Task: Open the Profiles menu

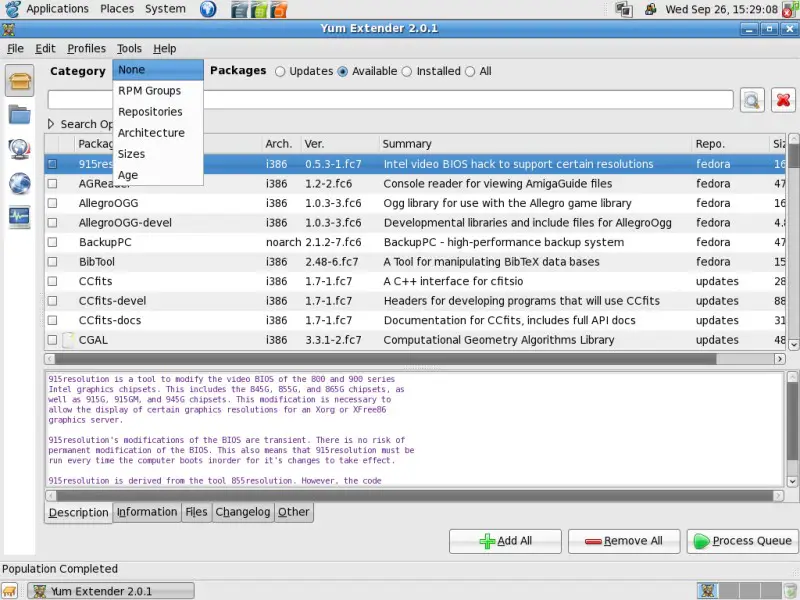Action: 86,48
